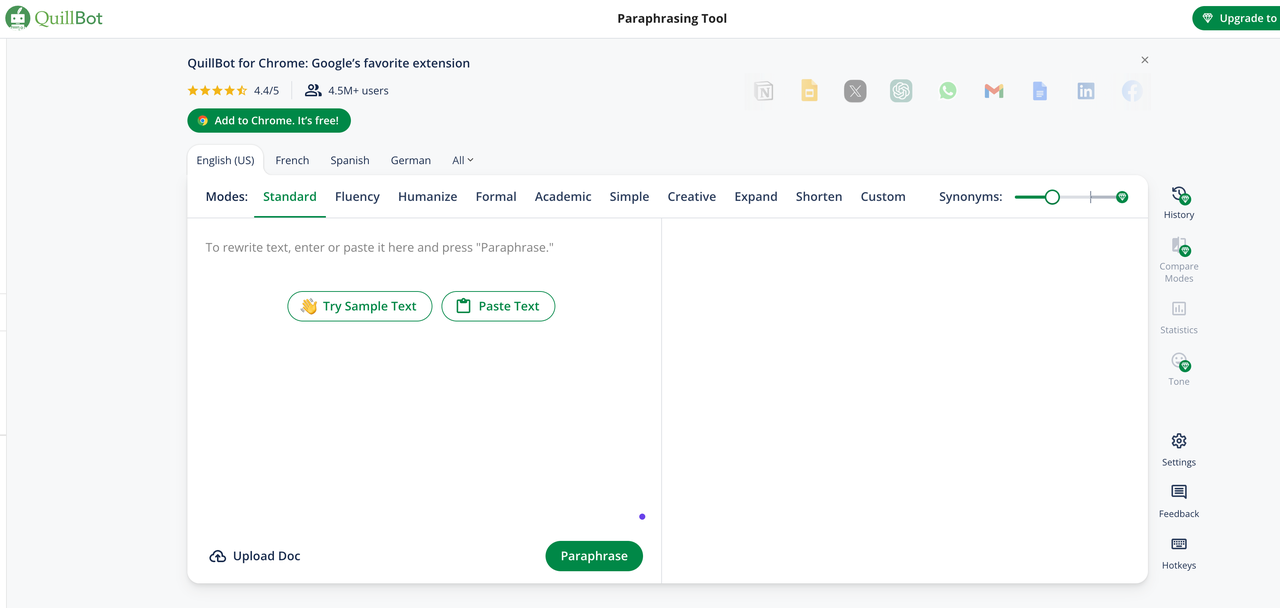Open the Google Slides integration icon

click(810, 91)
